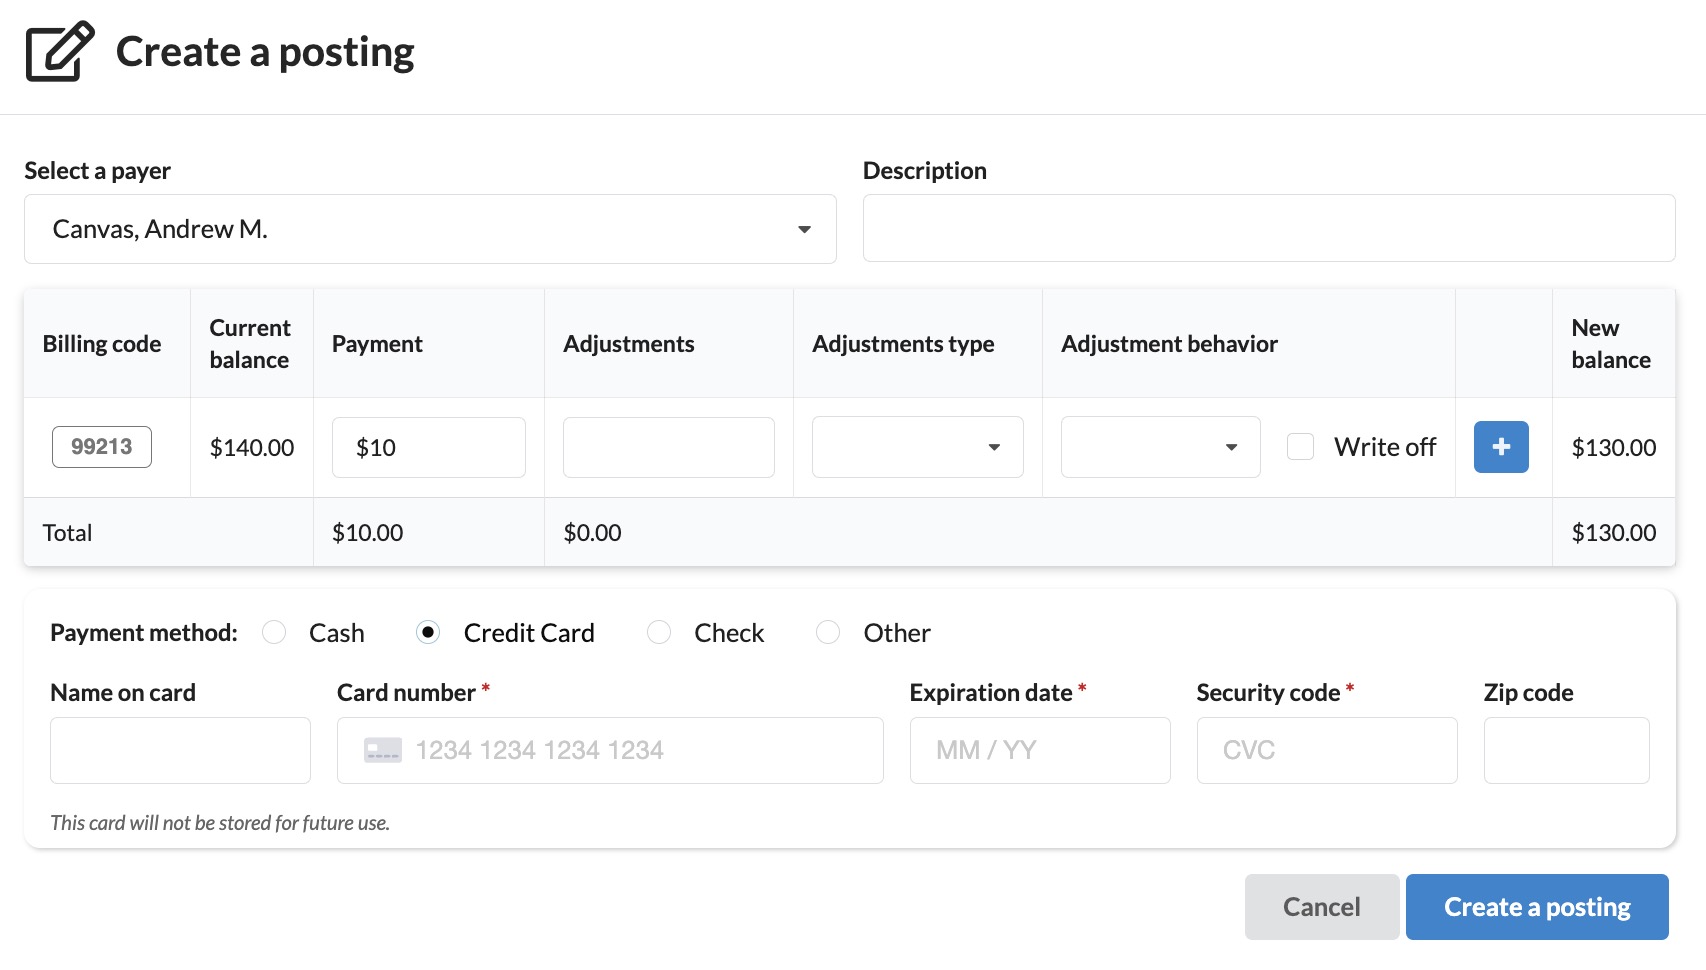This screenshot has height=970, width=1706.
Task: Focus the Description text field
Action: point(1268,228)
